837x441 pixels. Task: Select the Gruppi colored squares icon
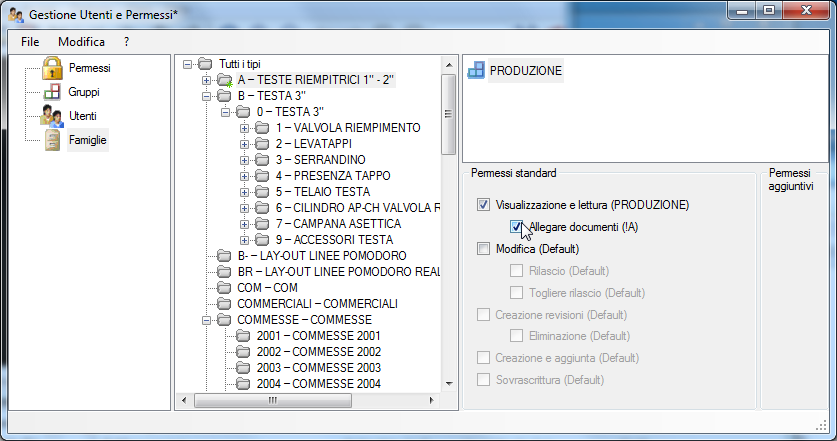click(52, 92)
